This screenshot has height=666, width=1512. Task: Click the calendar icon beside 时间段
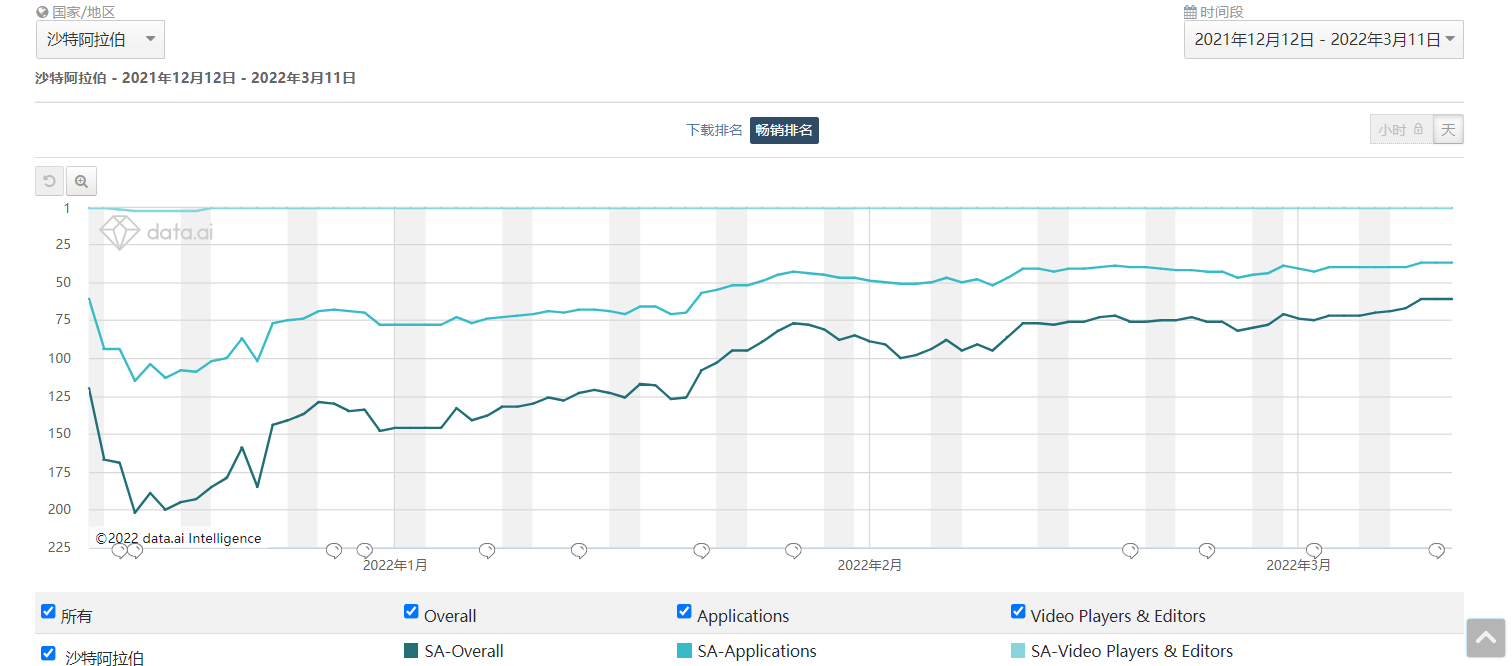[1190, 13]
